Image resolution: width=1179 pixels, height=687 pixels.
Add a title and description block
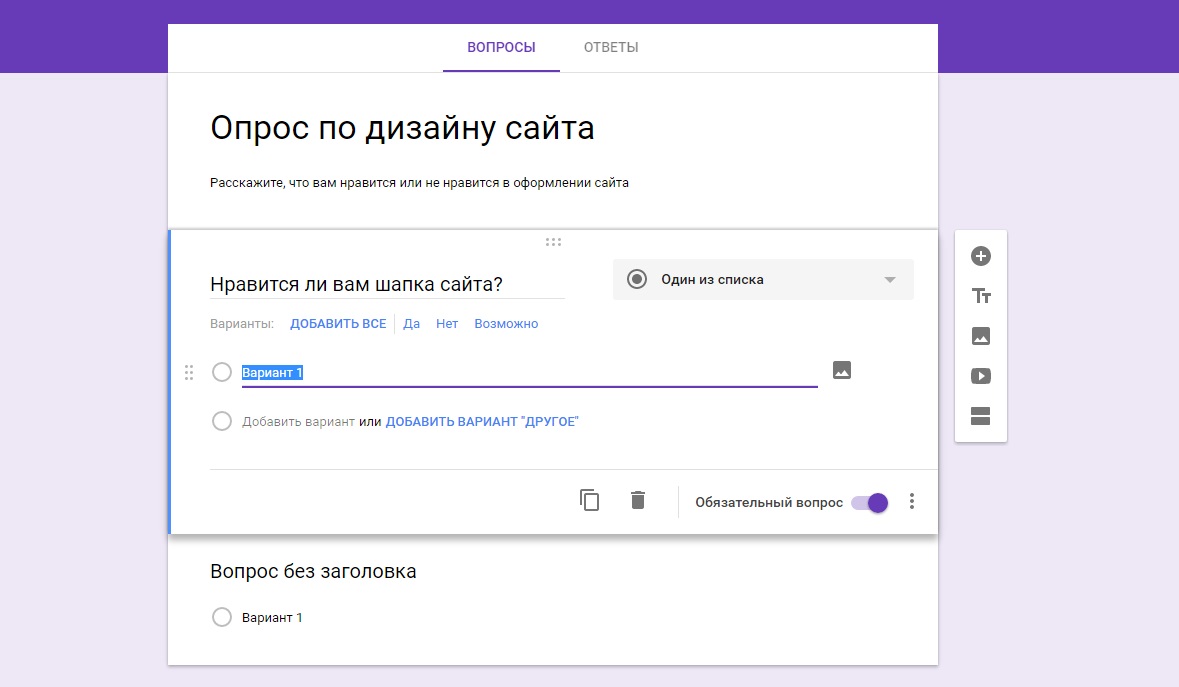(x=980, y=296)
